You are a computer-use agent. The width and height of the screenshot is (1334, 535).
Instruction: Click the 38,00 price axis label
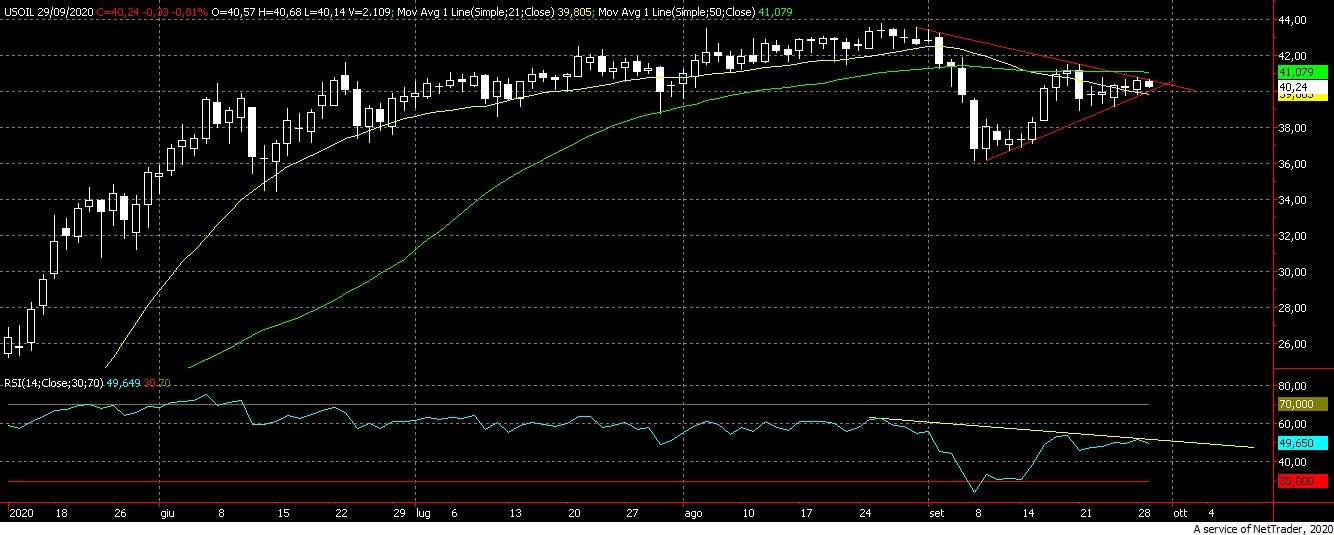[x=1293, y=128]
